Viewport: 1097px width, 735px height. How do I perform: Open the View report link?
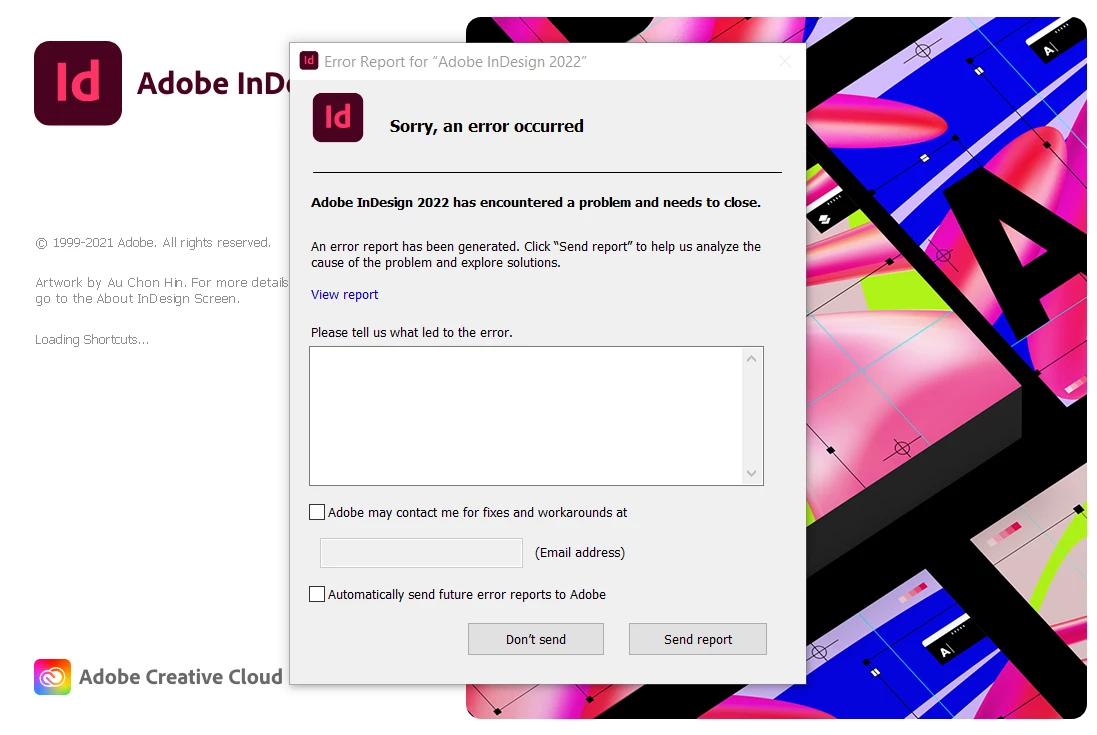pyautogui.click(x=344, y=294)
